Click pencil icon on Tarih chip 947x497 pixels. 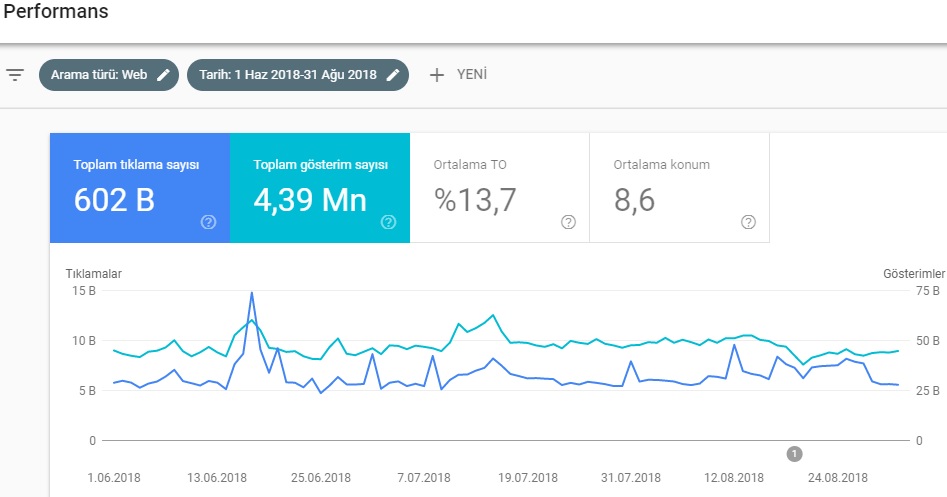click(393, 75)
